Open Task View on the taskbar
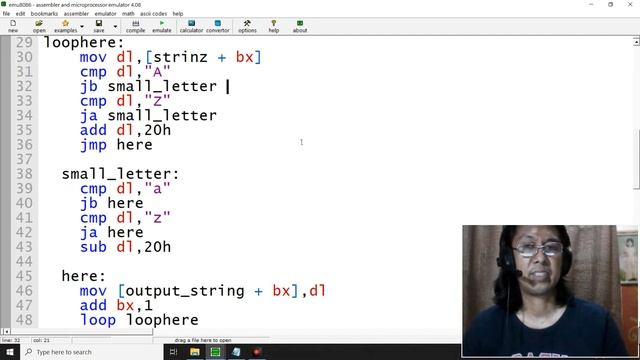The height and width of the screenshot is (360, 640). pos(173,352)
